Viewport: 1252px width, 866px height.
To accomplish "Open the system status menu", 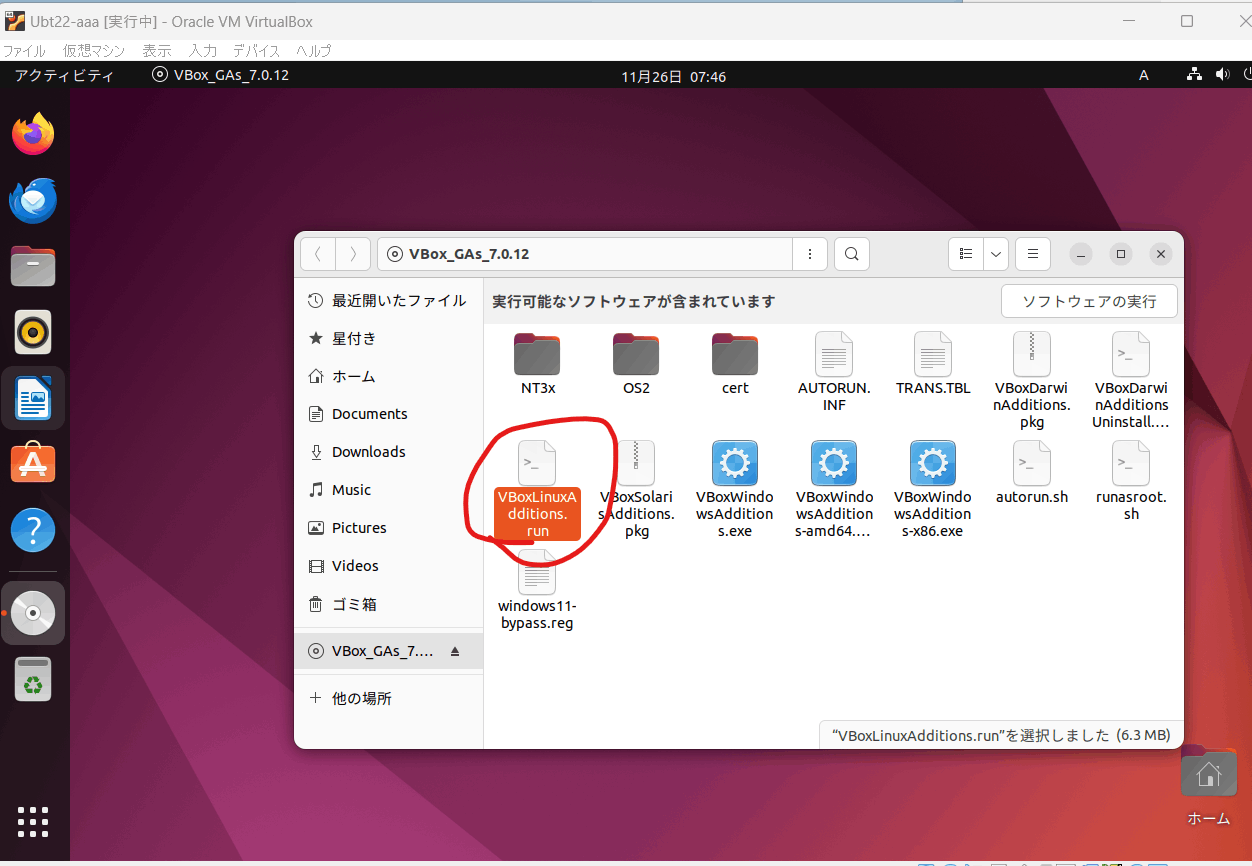I will tap(1220, 75).
